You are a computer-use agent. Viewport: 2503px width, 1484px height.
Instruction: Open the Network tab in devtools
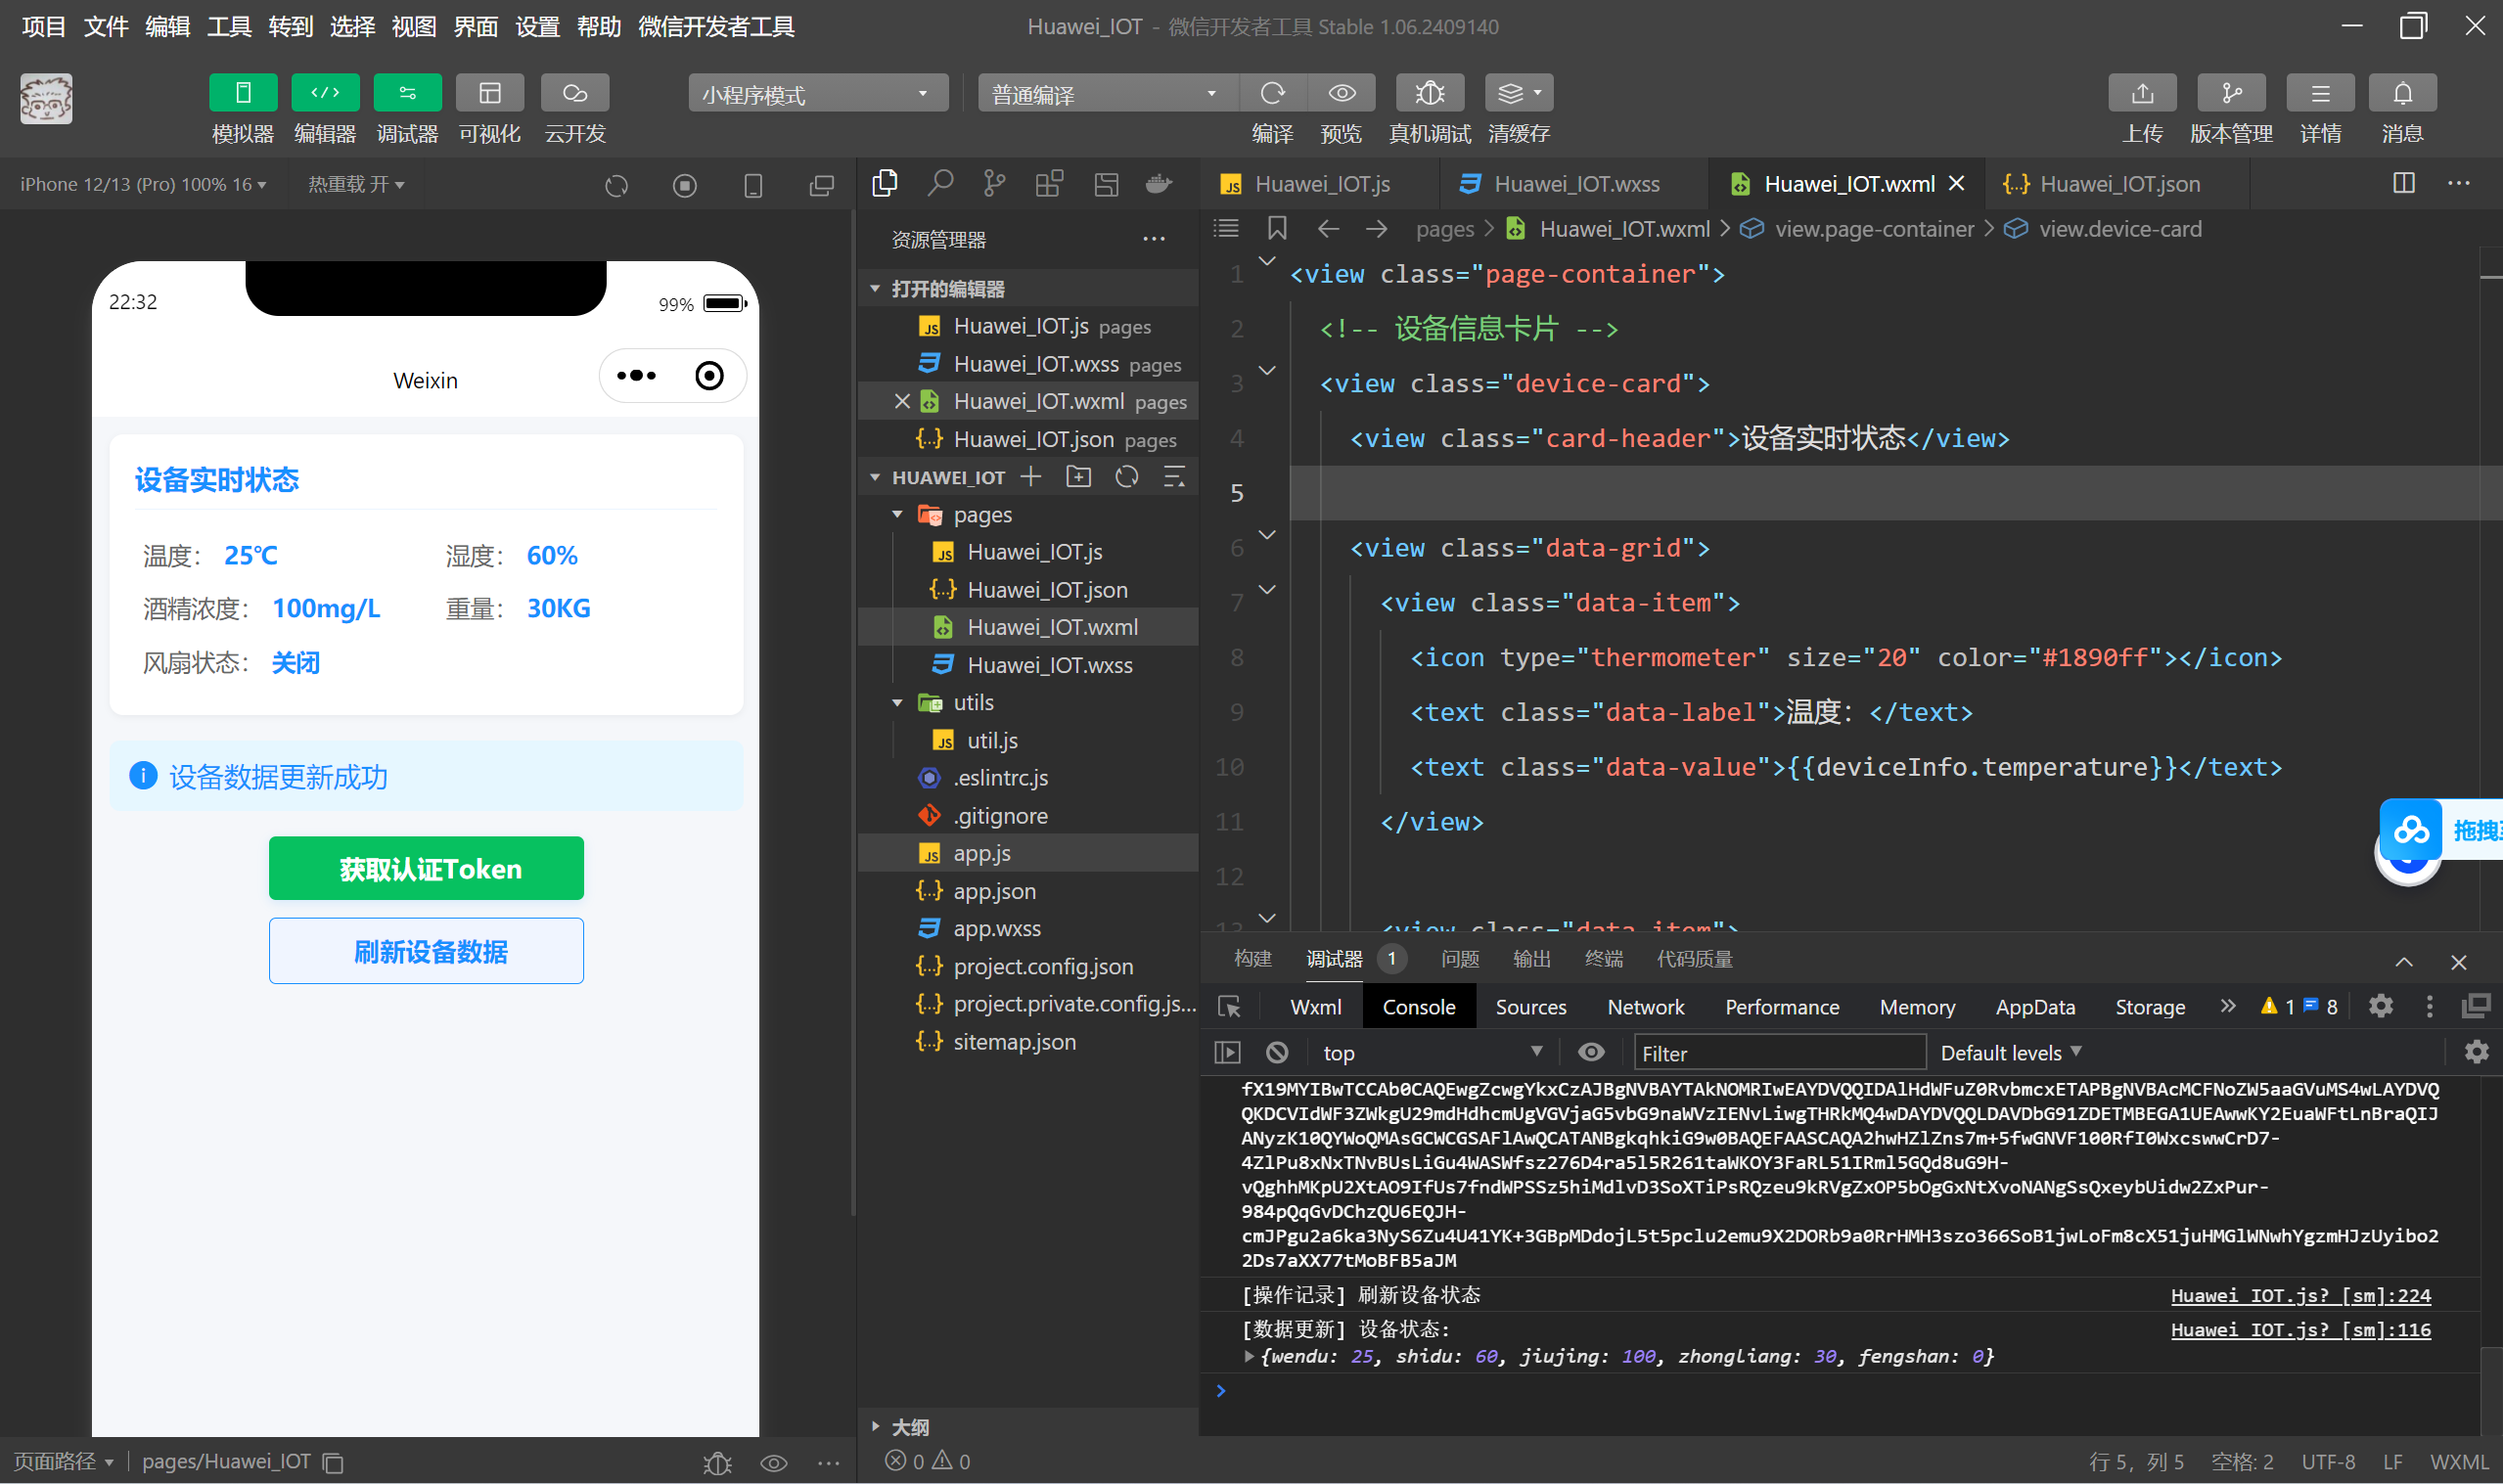point(1644,1007)
